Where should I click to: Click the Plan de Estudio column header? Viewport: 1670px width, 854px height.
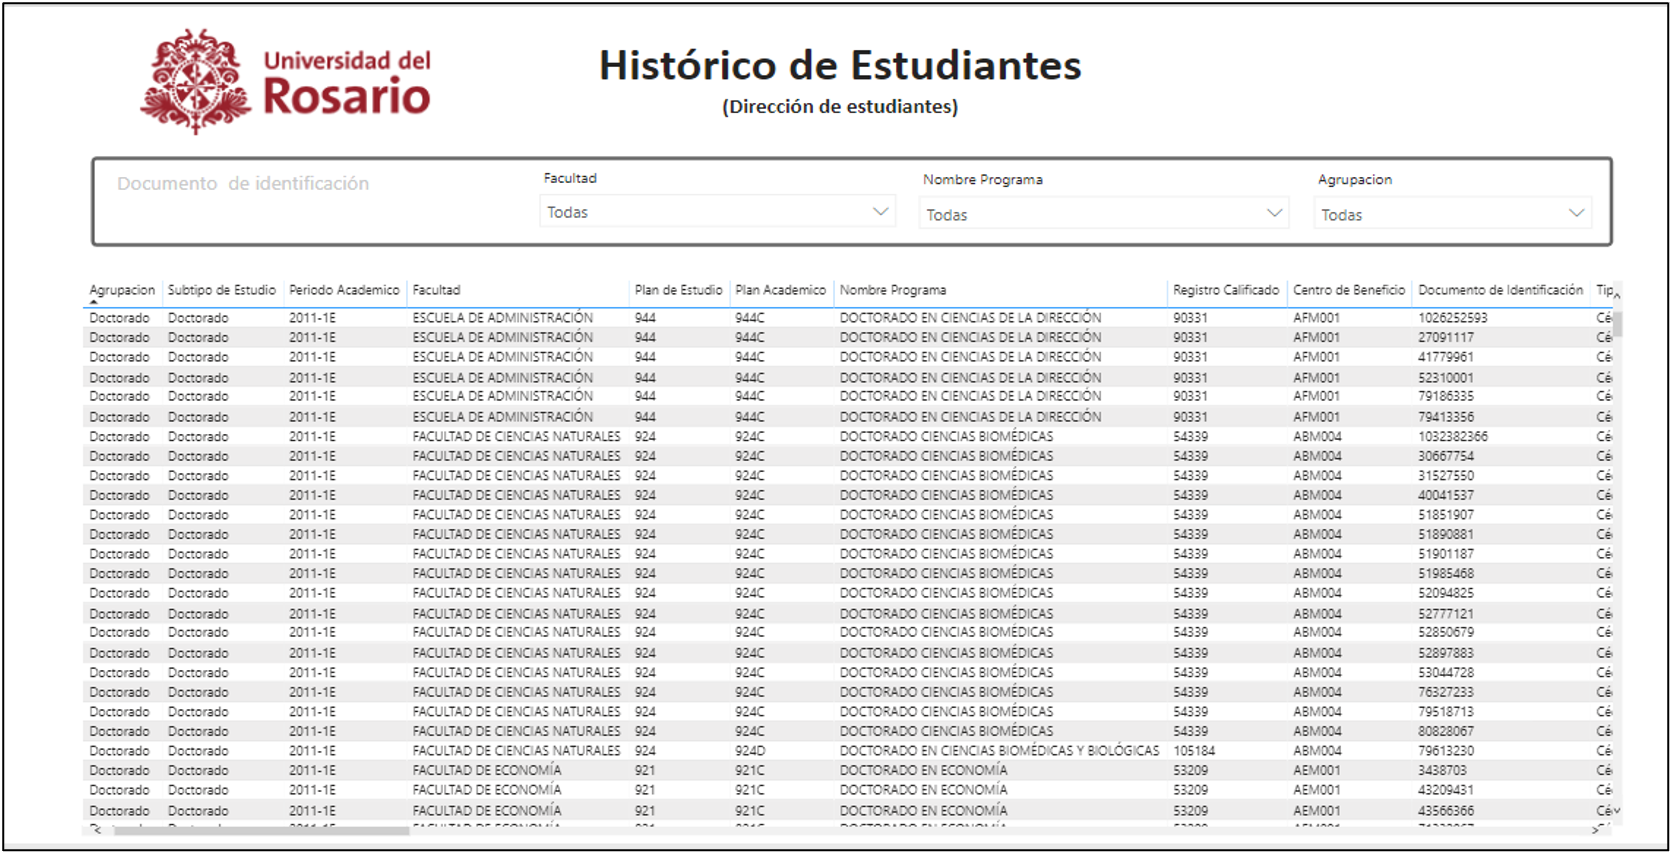tap(678, 290)
